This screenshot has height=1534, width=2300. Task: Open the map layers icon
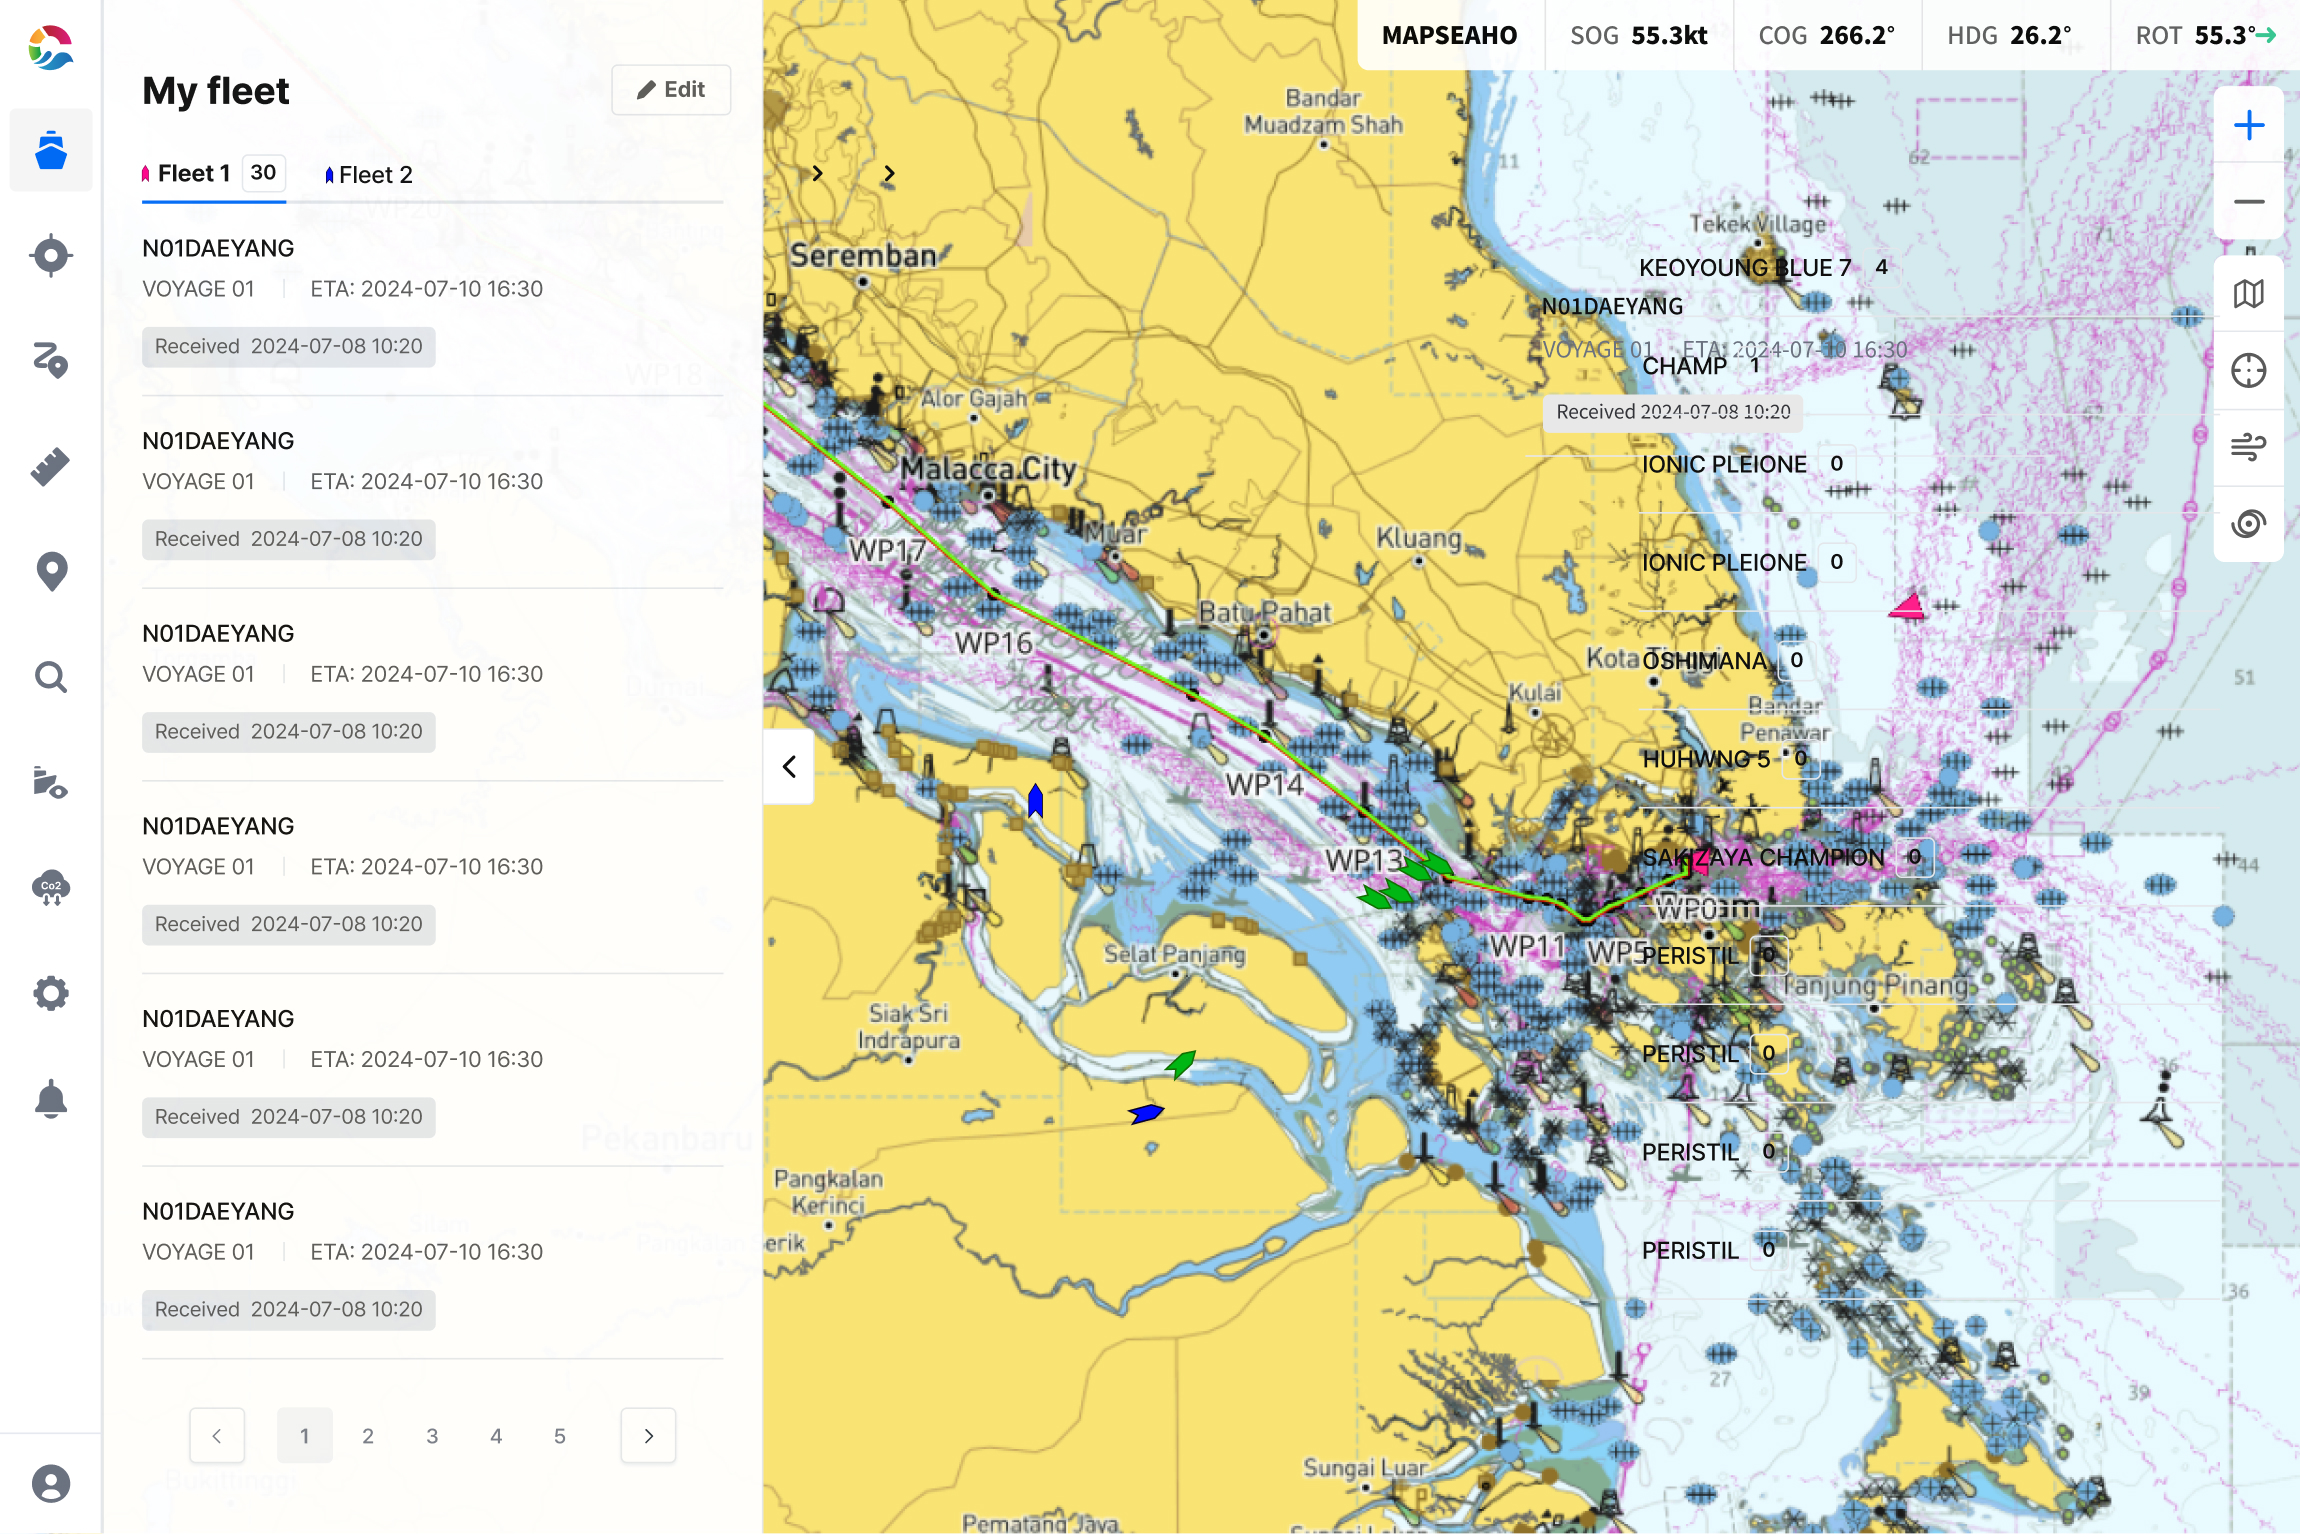click(2249, 294)
